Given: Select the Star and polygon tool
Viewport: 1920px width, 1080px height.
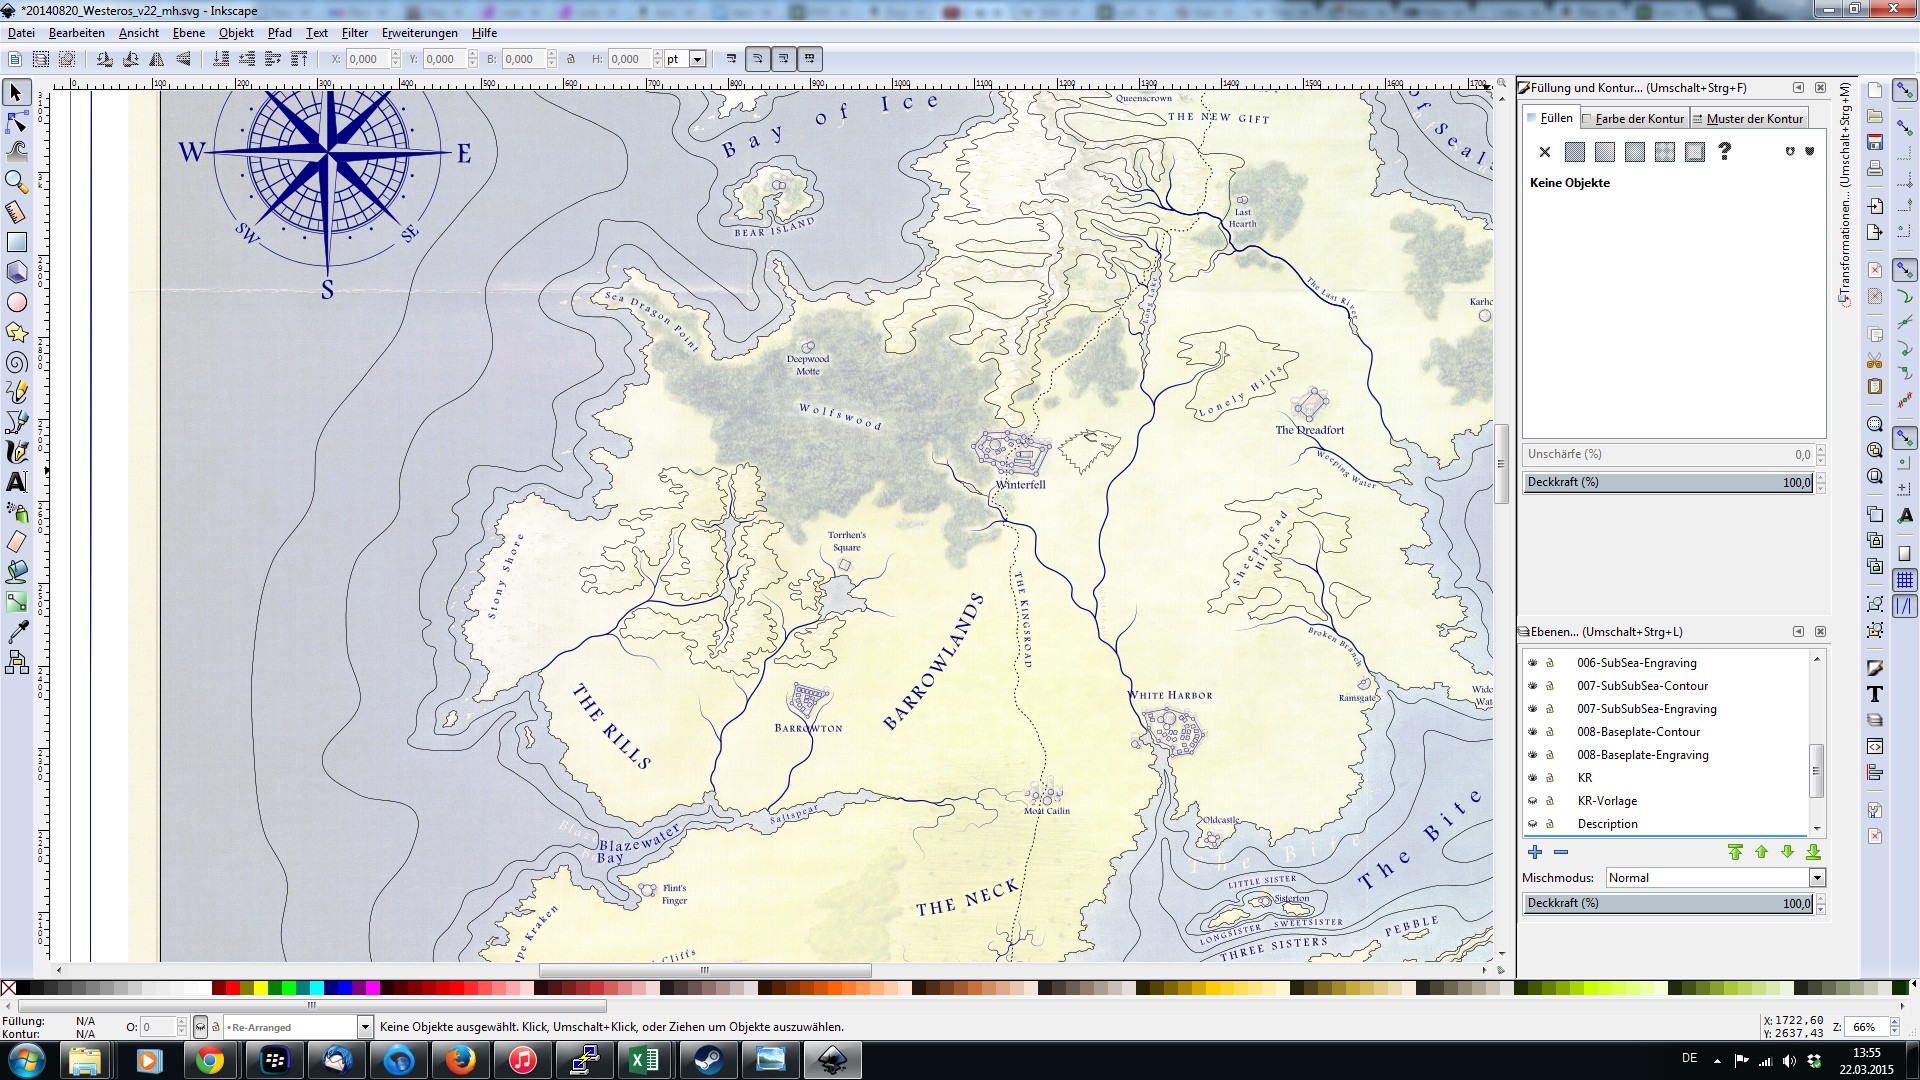Looking at the screenshot, I should point(16,332).
